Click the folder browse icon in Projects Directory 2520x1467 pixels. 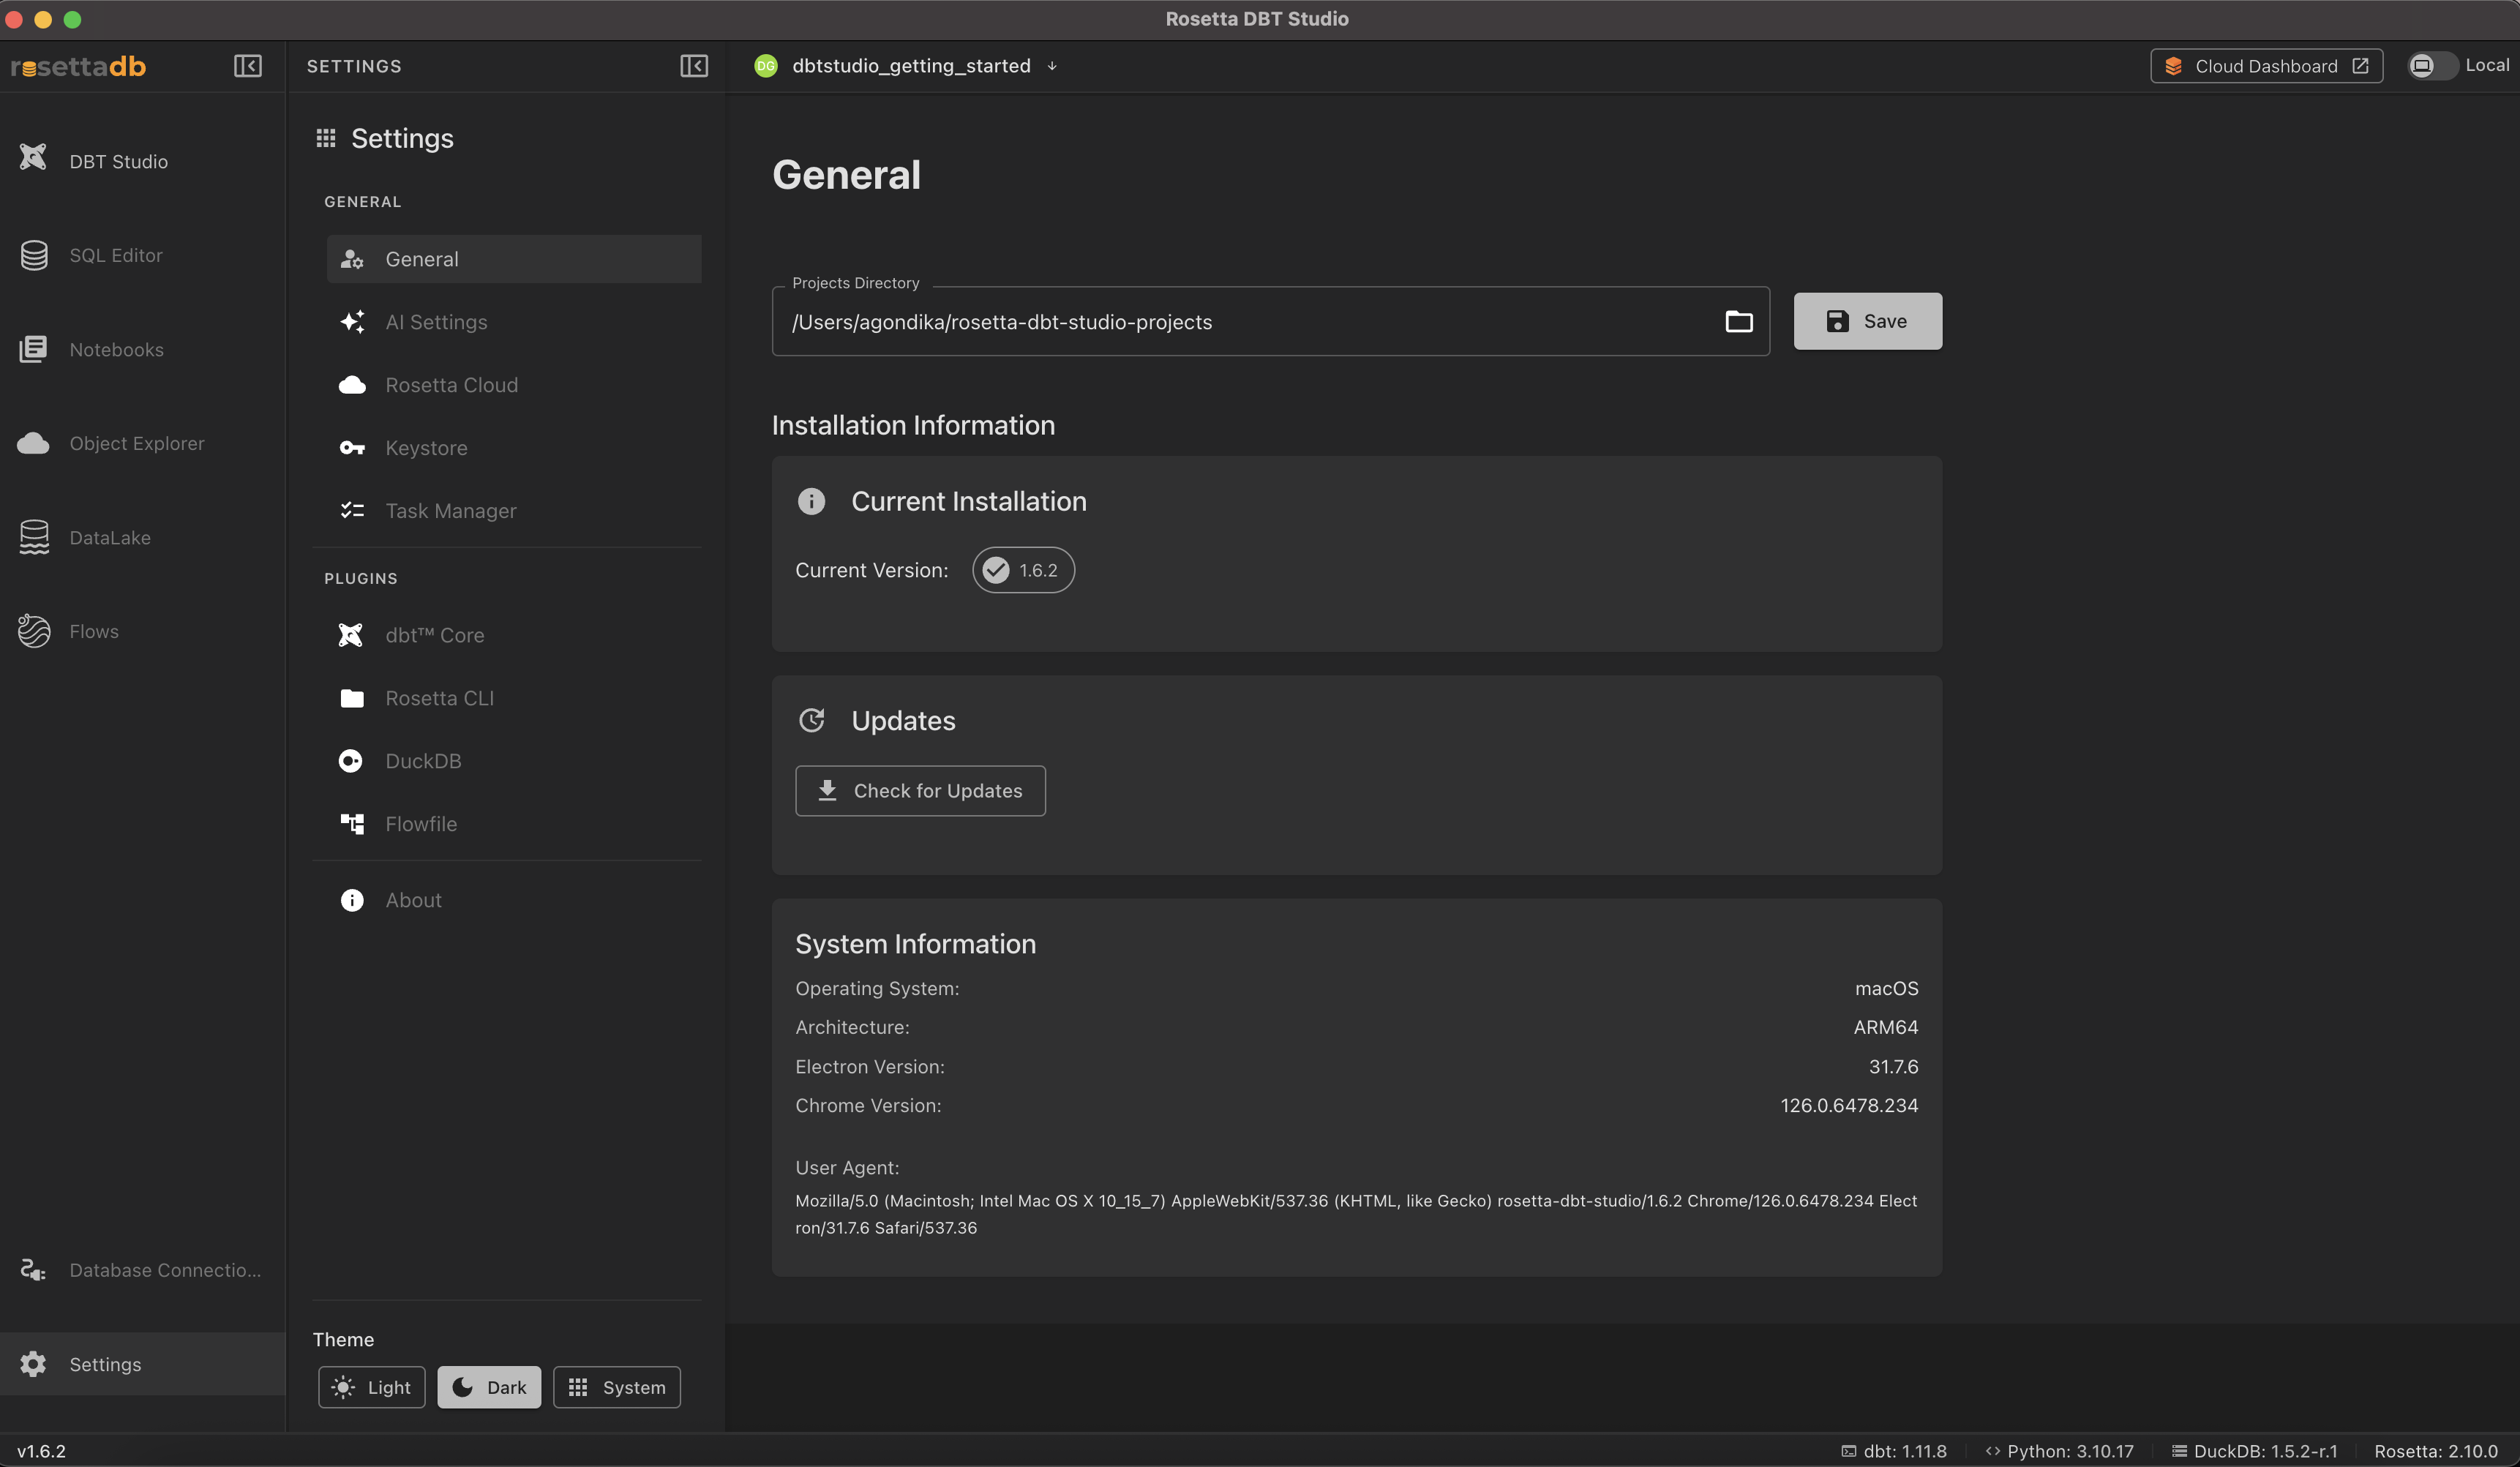[x=1739, y=321]
